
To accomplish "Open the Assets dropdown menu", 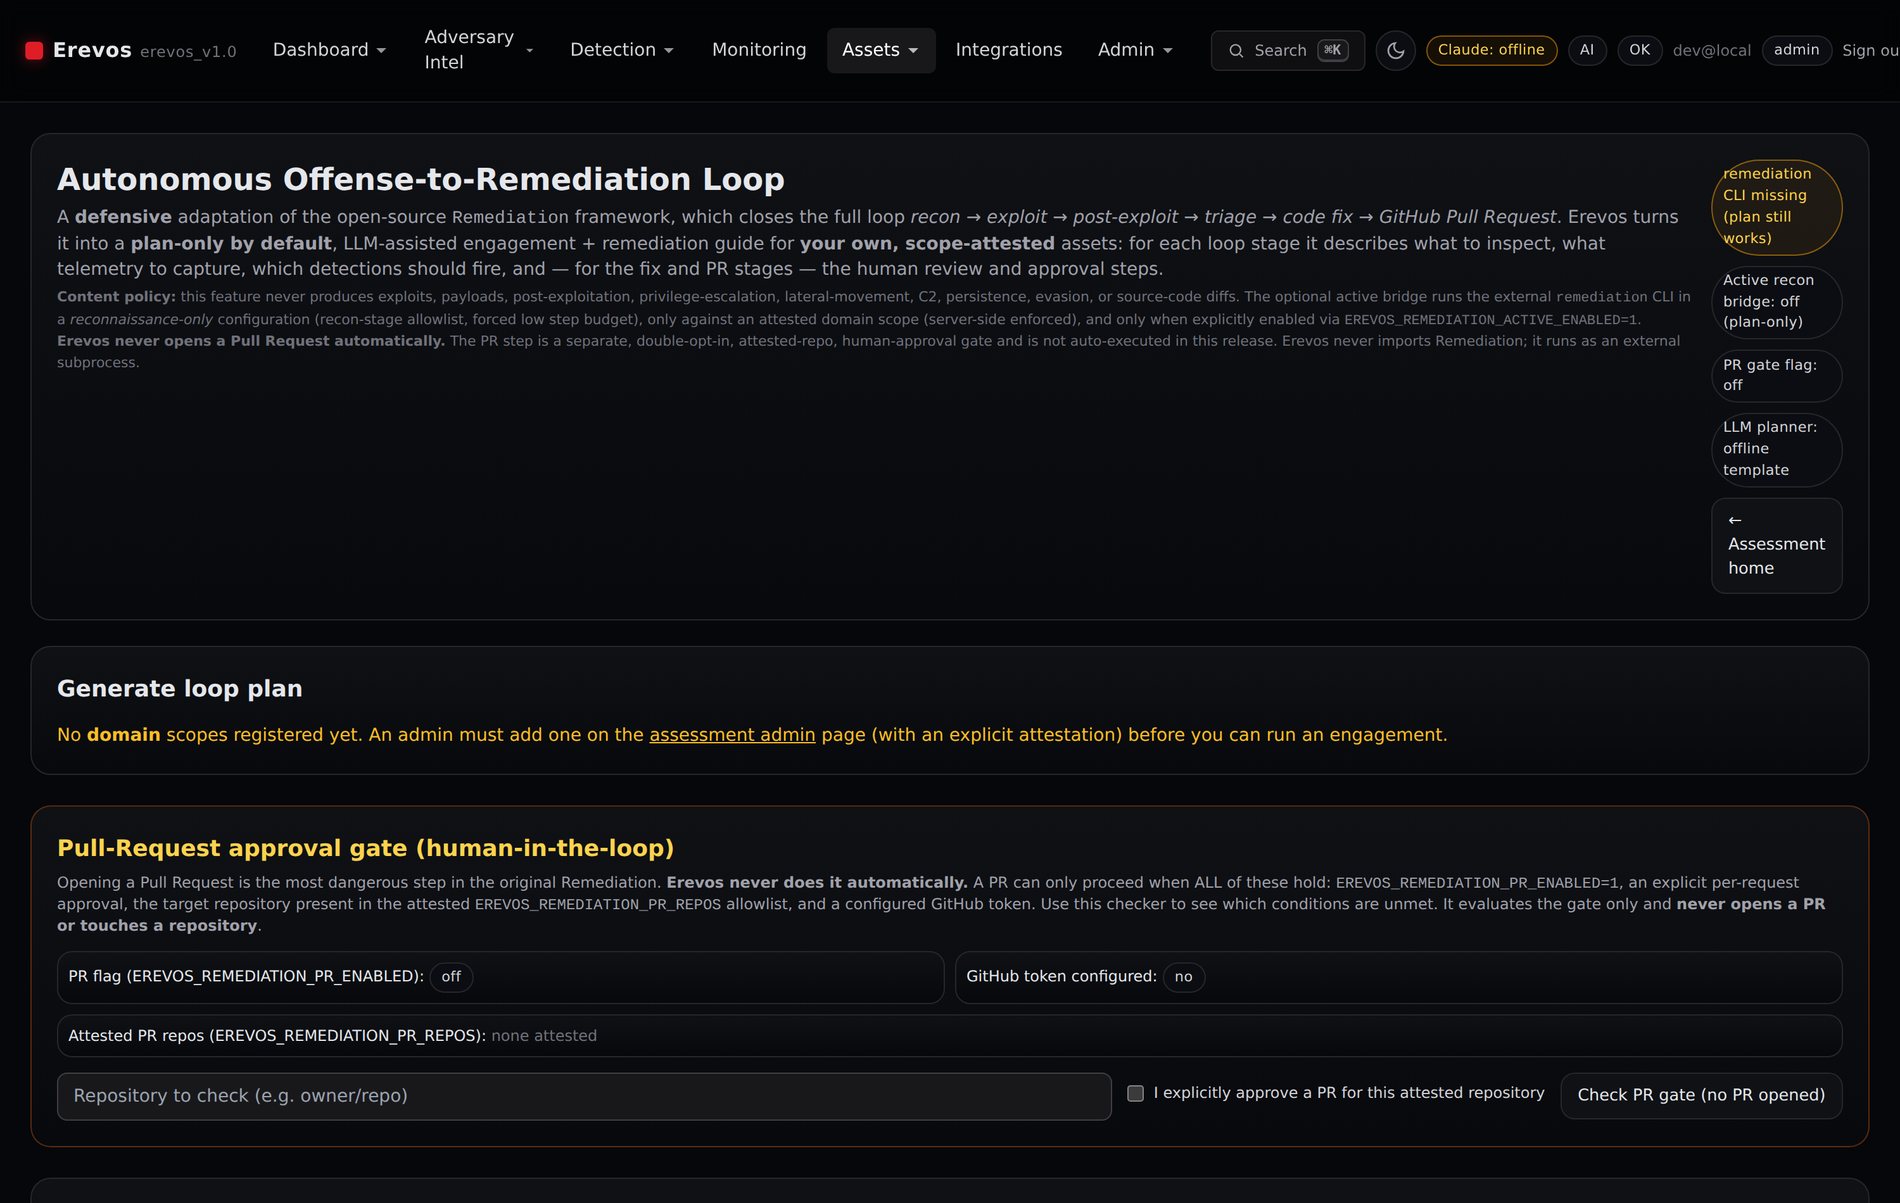I will (x=880, y=50).
